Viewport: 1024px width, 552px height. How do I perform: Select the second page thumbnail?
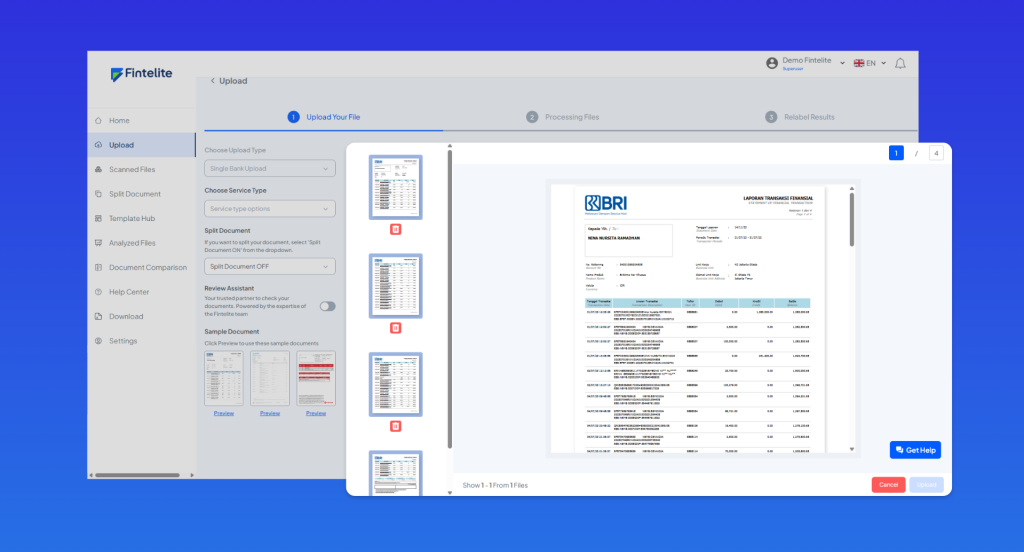[395, 285]
